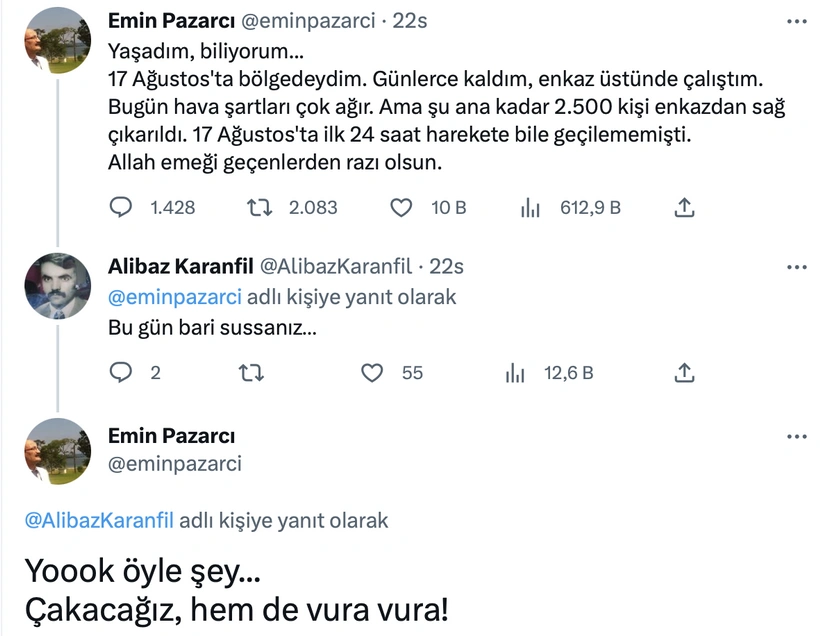View analytics of the 612,9 B tweet
Screen dimensions: 820x636
(x=530, y=208)
